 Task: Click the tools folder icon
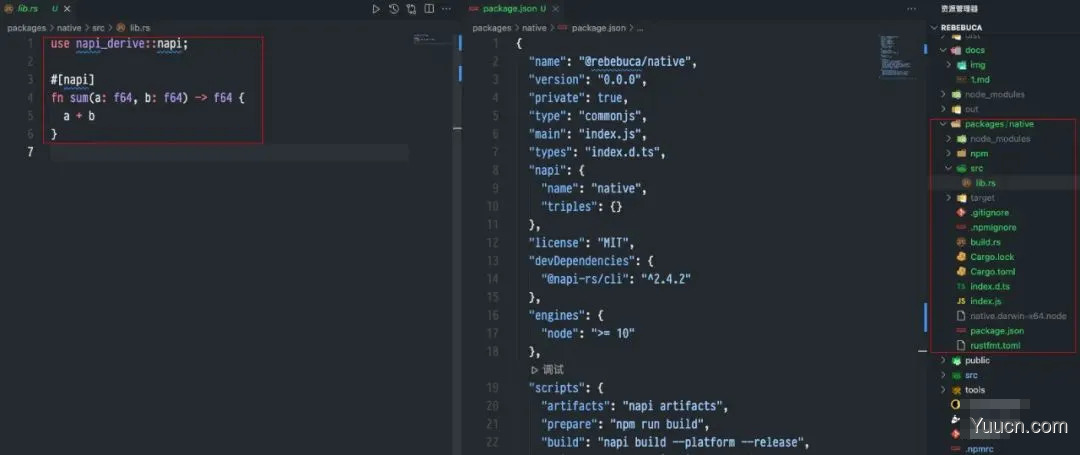coord(956,390)
